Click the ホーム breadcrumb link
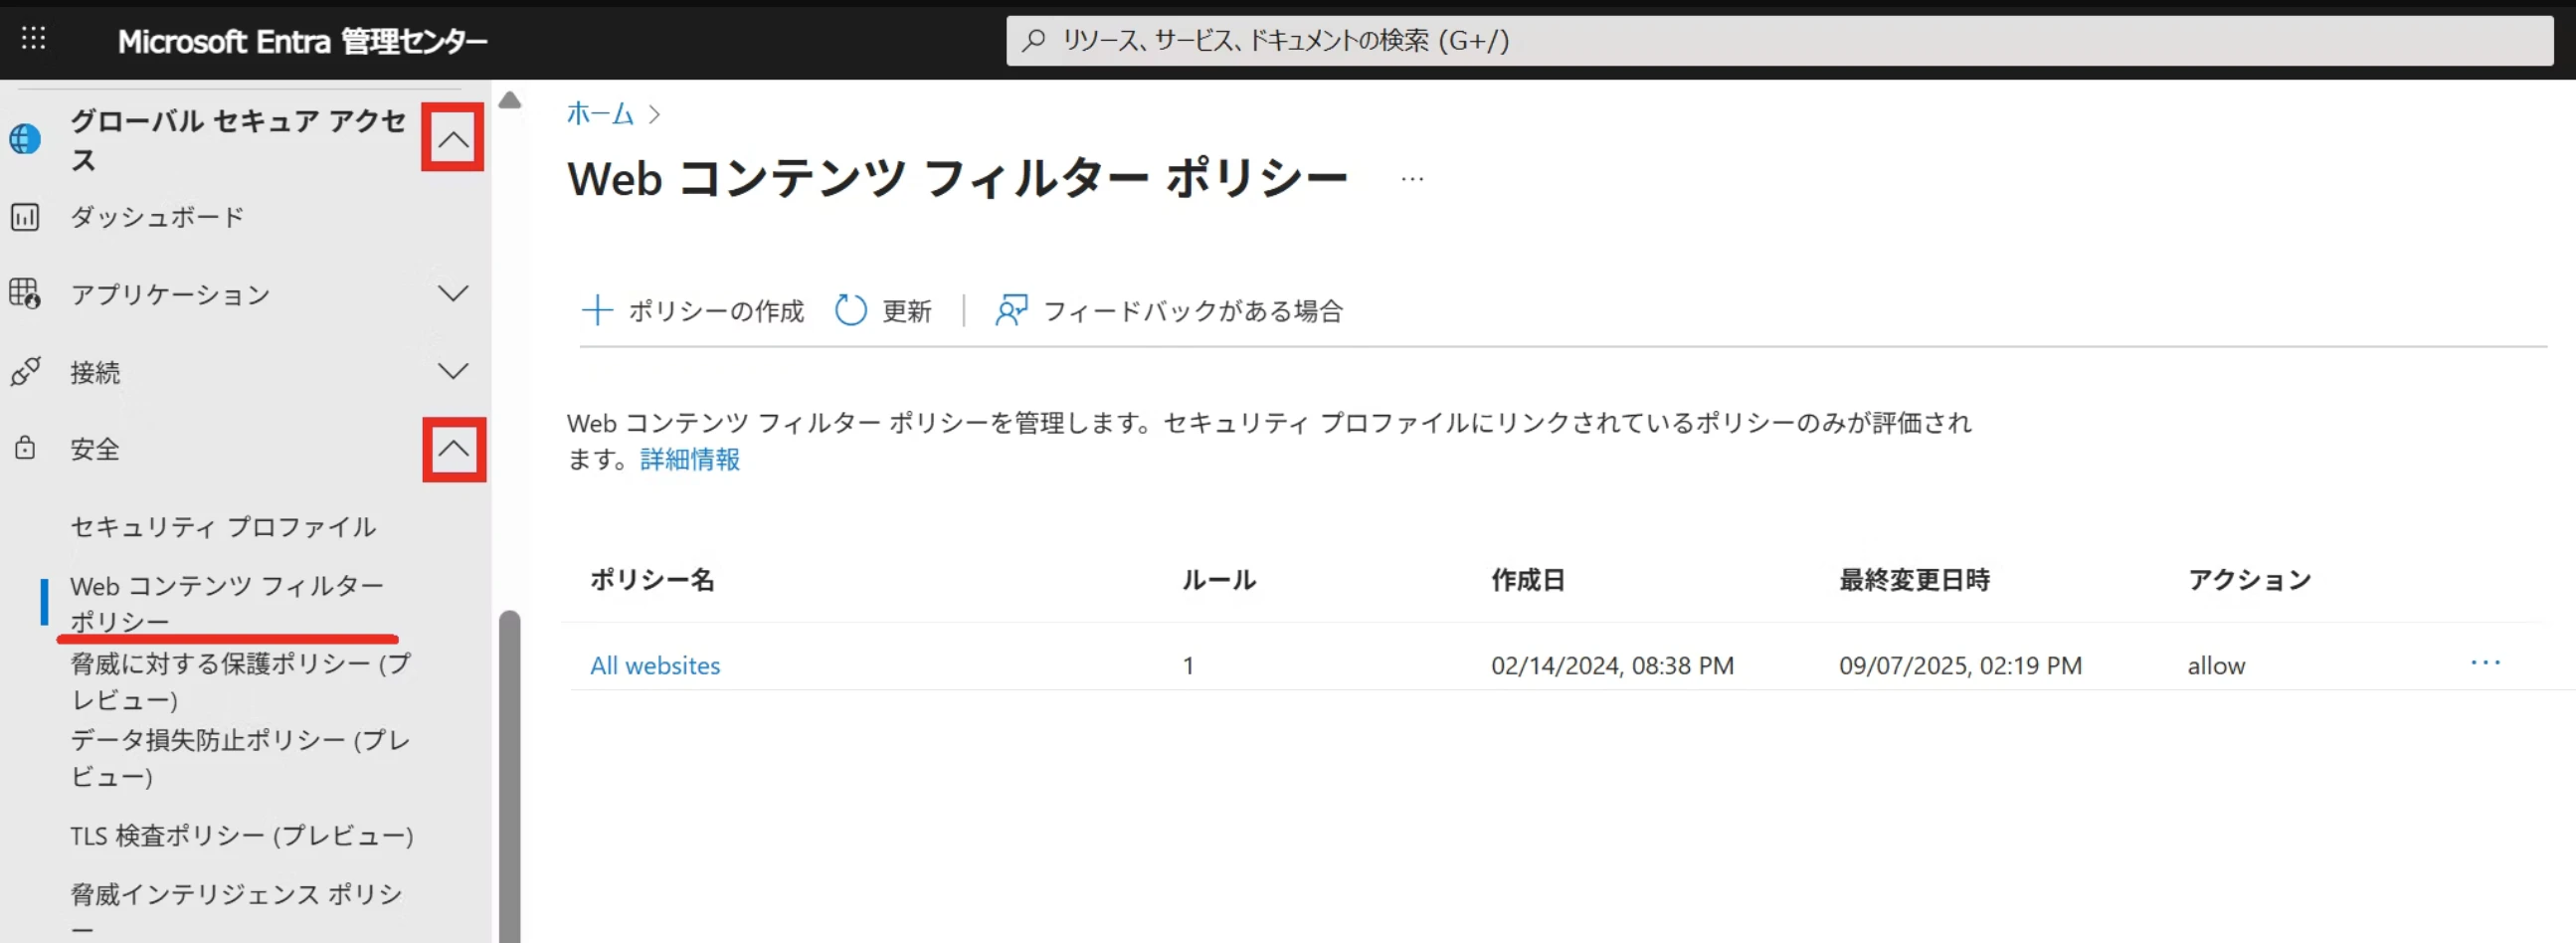The width and height of the screenshot is (2576, 943). click(600, 114)
